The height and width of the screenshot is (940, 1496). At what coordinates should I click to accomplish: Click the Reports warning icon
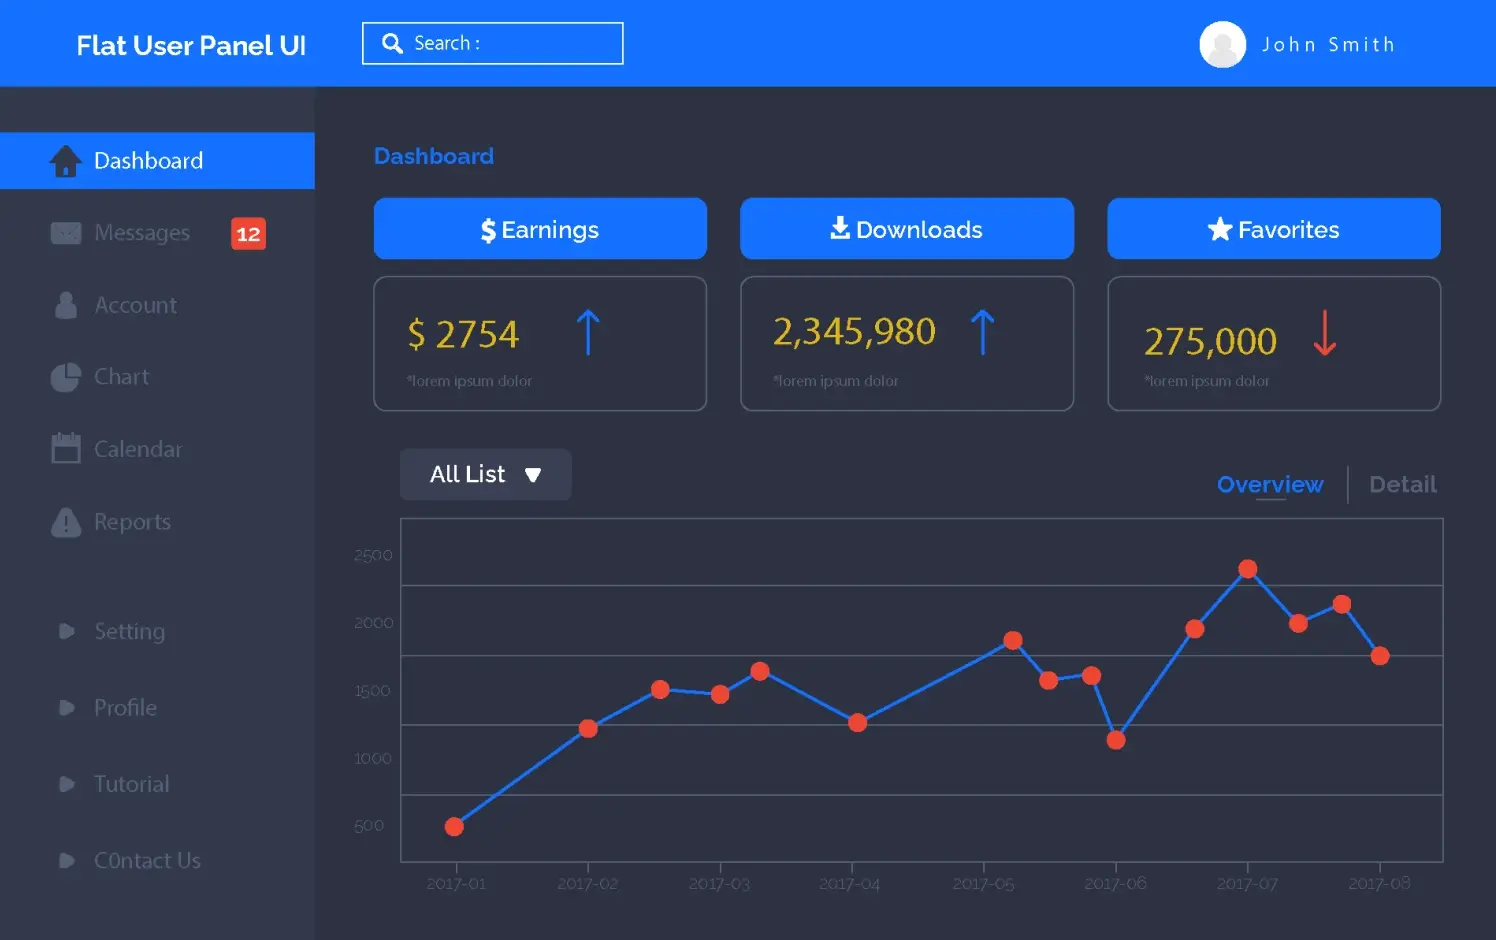click(66, 521)
